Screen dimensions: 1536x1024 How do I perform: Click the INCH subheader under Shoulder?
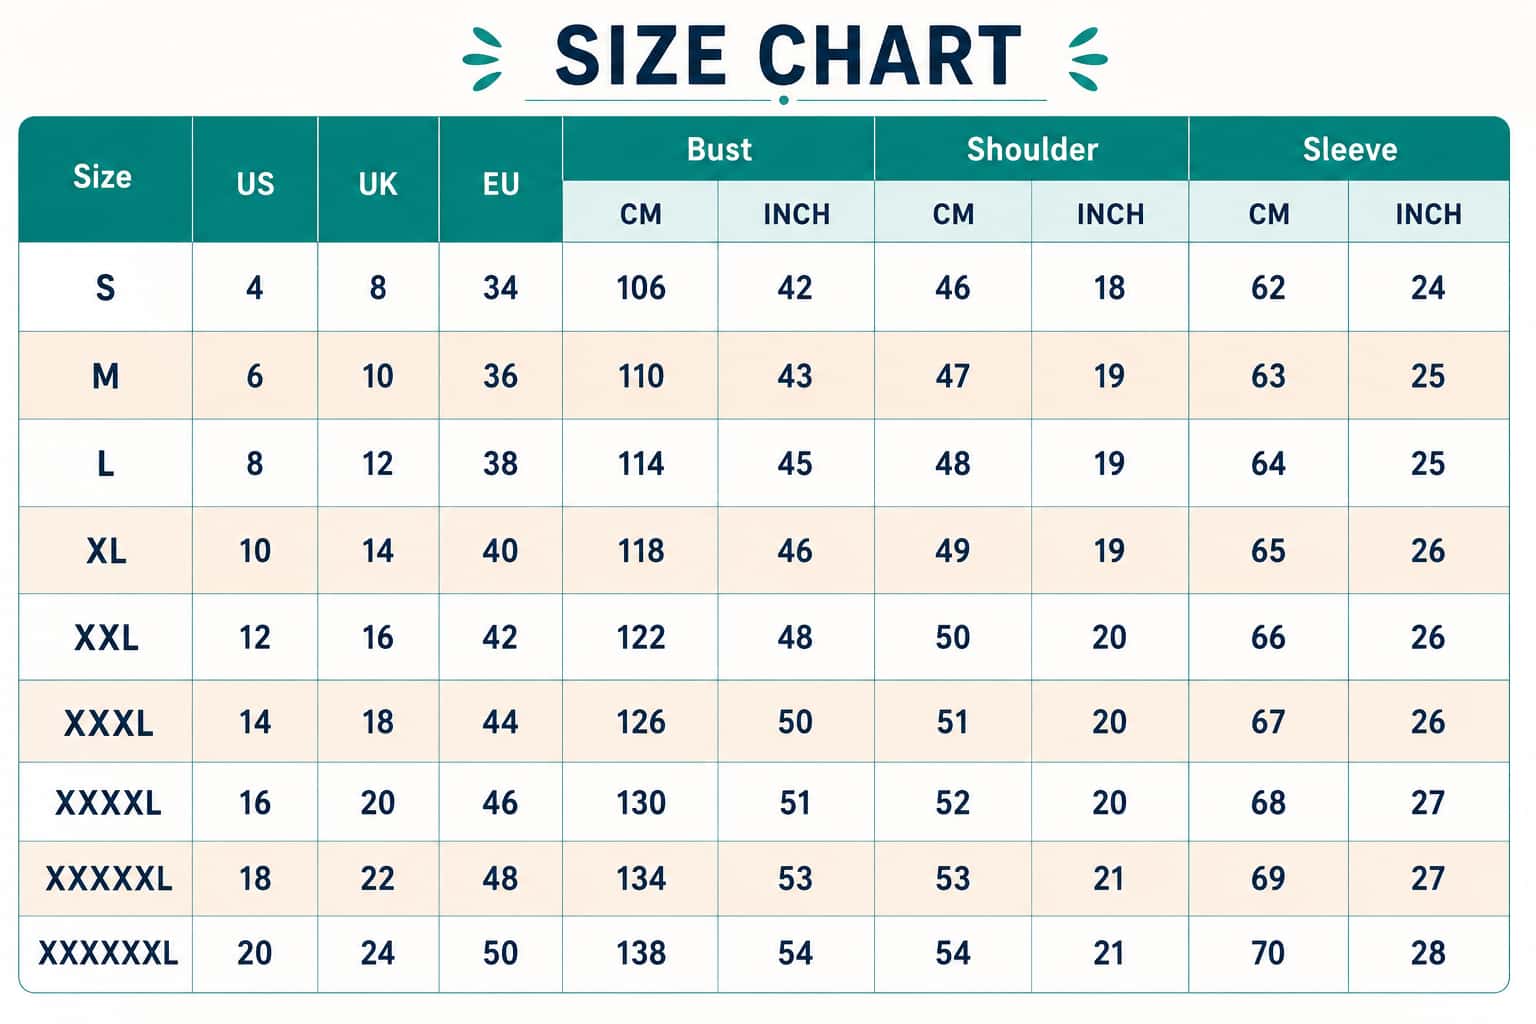(x=1110, y=214)
